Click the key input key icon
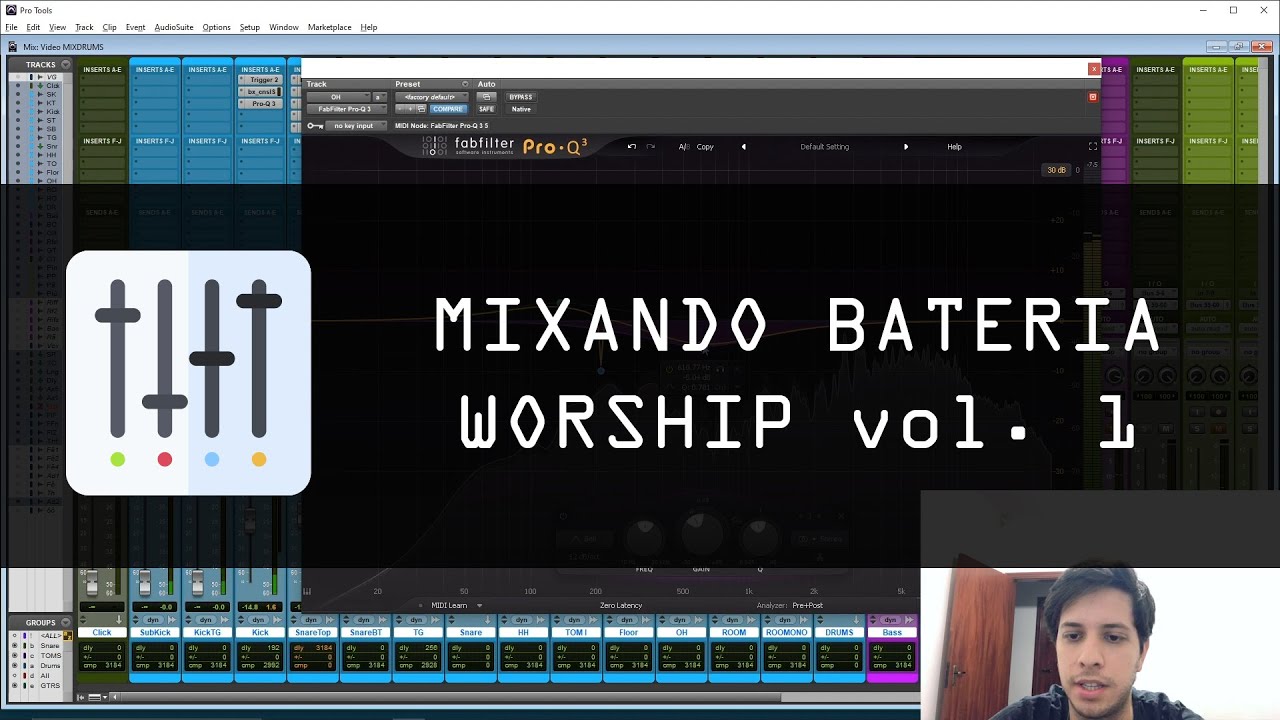The image size is (1280, 720). [315, 126]
